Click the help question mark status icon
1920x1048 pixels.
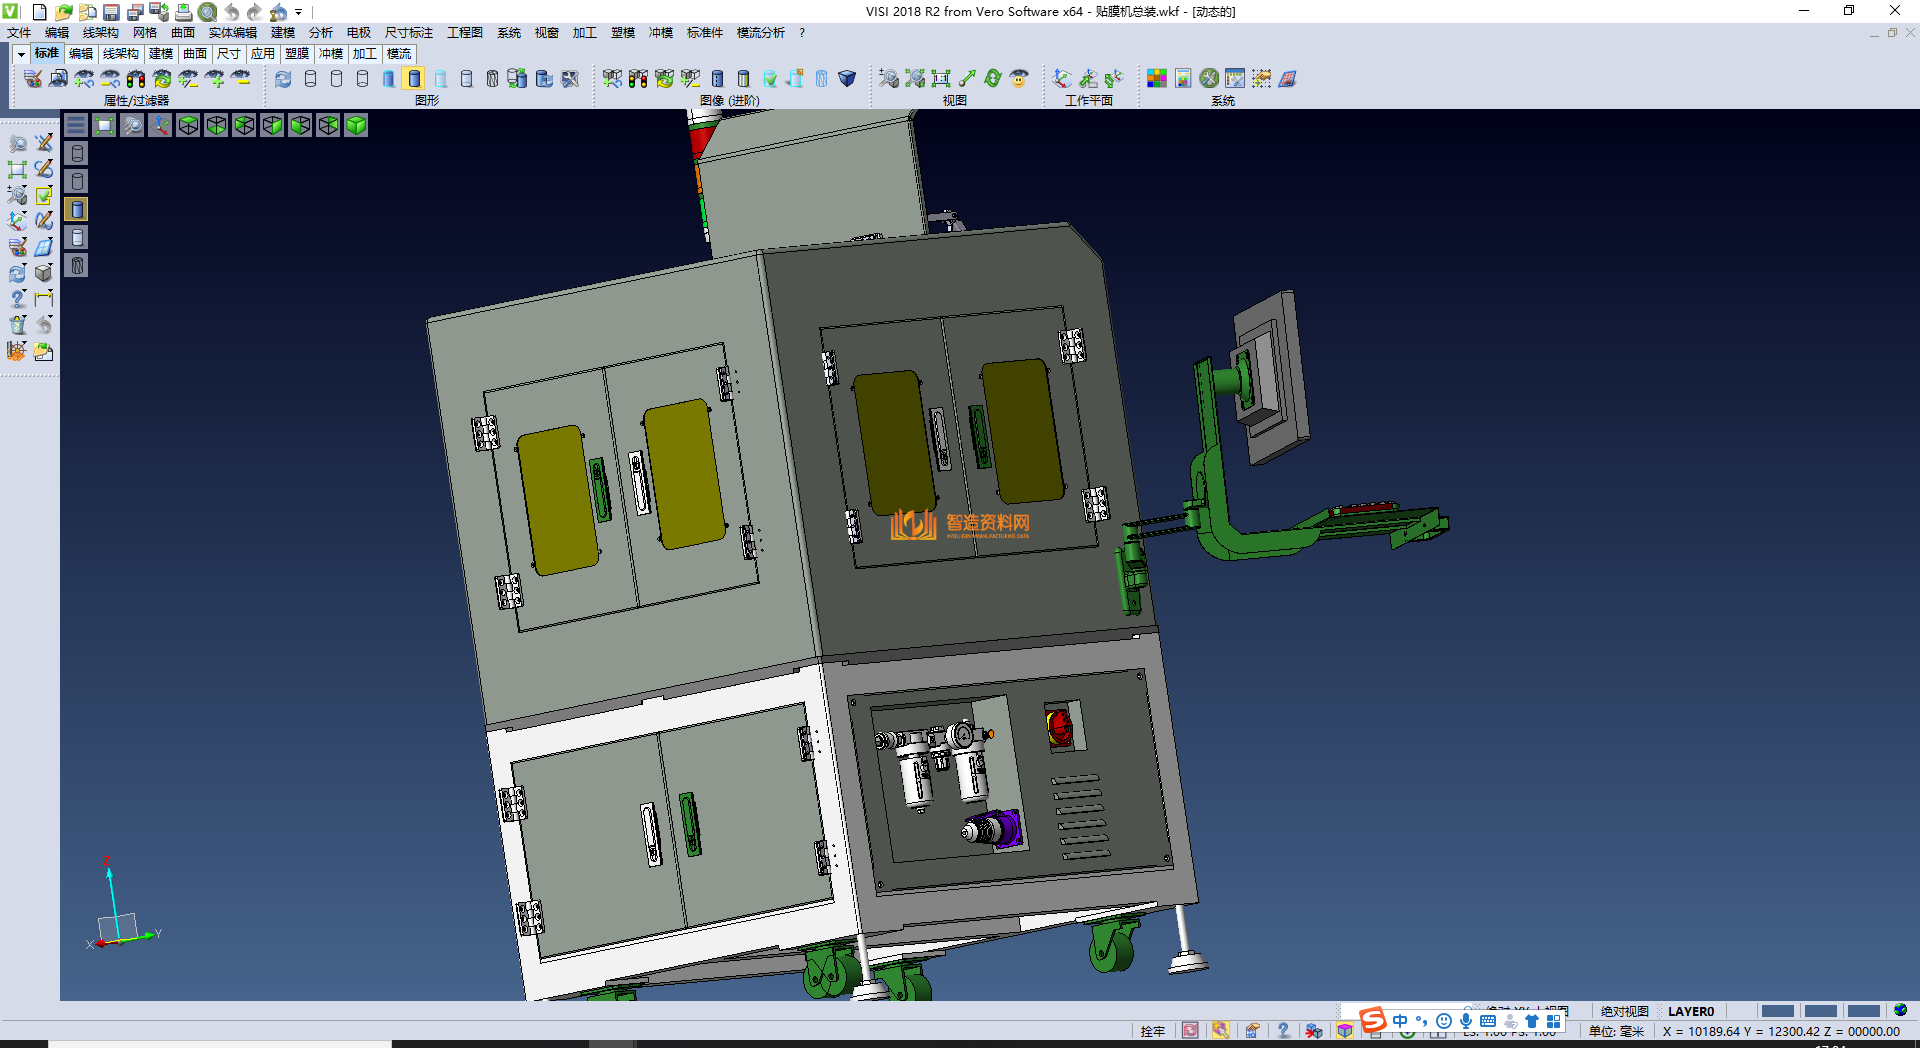(1283, 1031)
